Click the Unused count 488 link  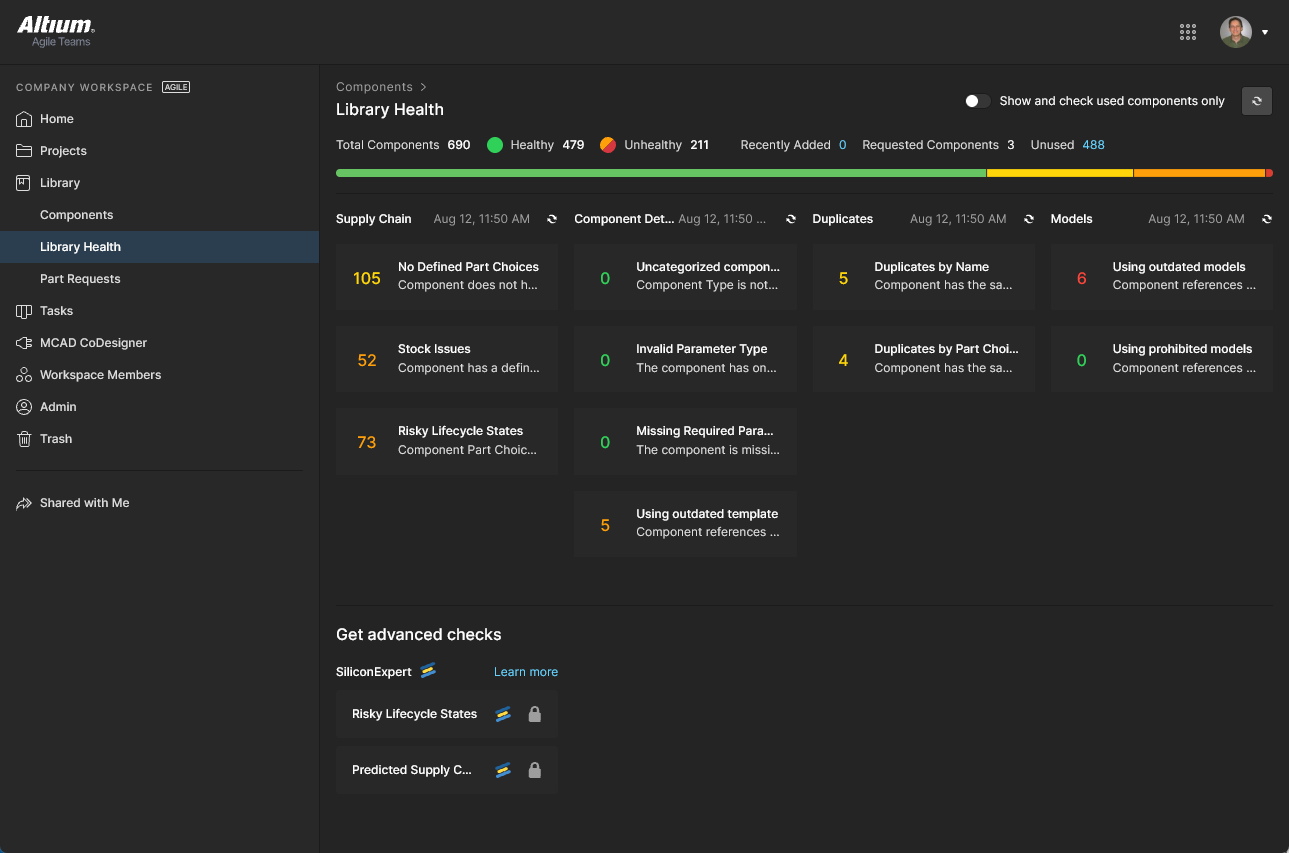(x=1093, y=145)
